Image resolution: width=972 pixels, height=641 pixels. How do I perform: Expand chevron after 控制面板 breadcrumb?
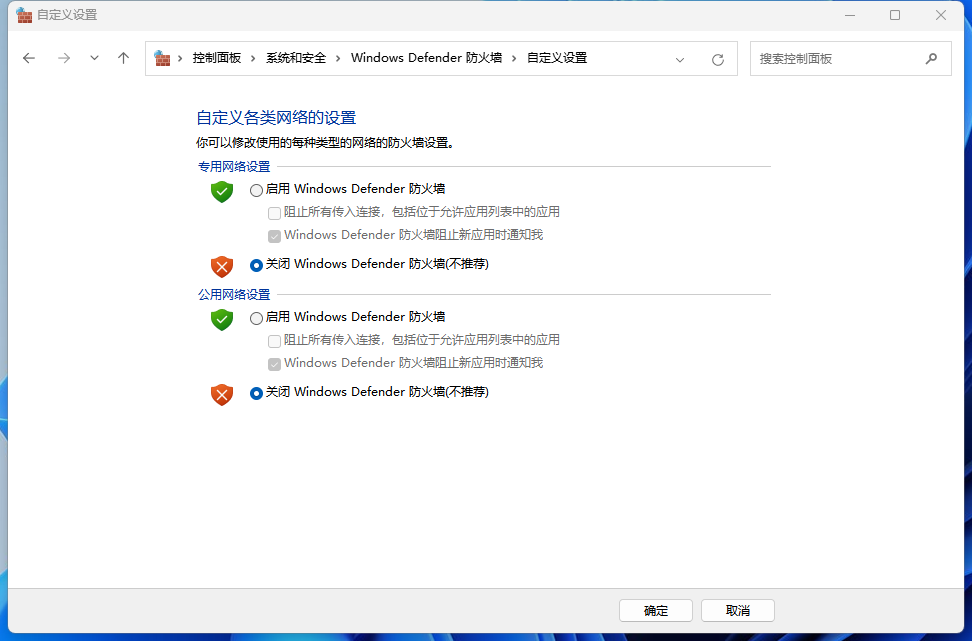(253, 58)
